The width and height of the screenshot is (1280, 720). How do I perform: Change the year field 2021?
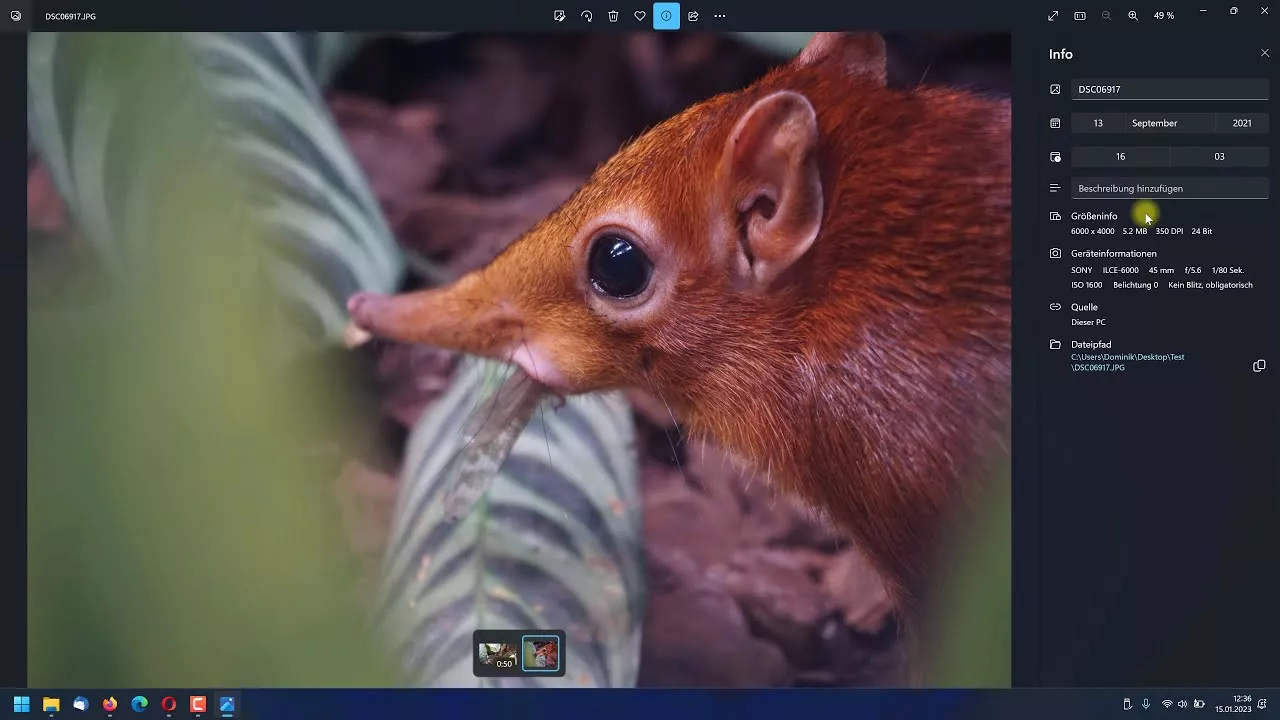click(x=1242, y=123)
